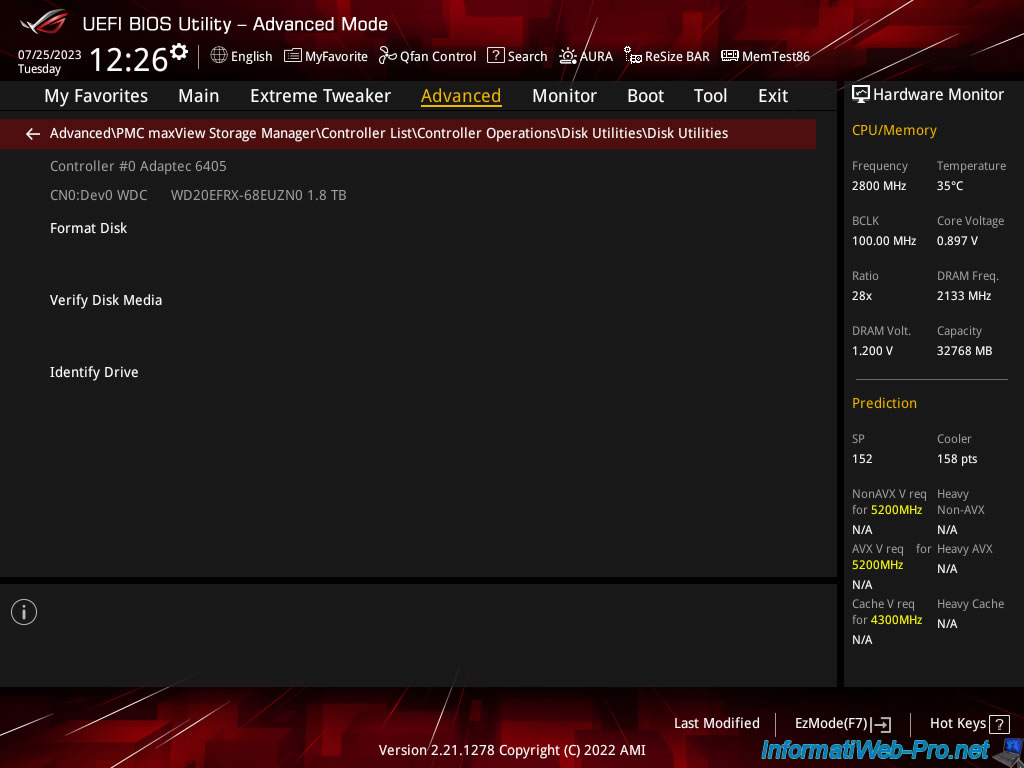This screenshot has width=1024, height=768.
Task: Select Identify Drive option
Action: coord(94,372)
